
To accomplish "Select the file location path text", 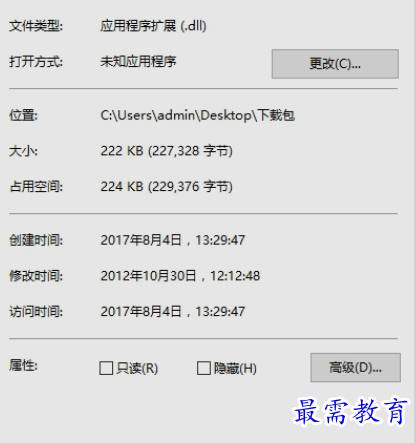I will tap(198, 115).
